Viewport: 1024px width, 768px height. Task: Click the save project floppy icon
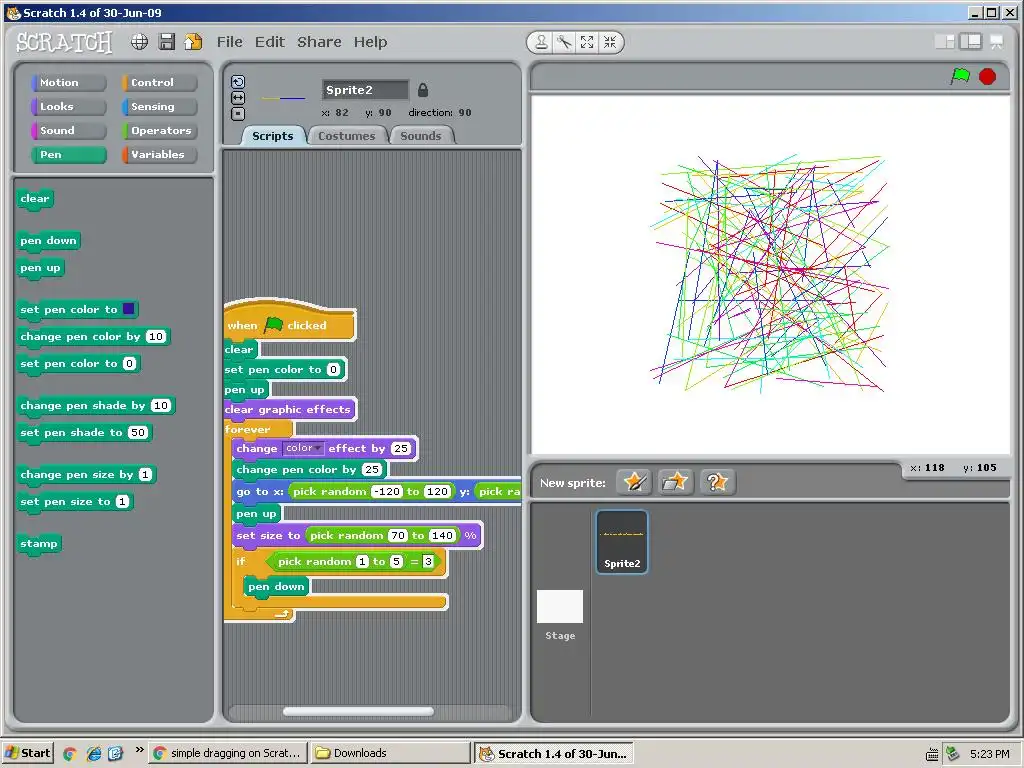pos(167,42)
